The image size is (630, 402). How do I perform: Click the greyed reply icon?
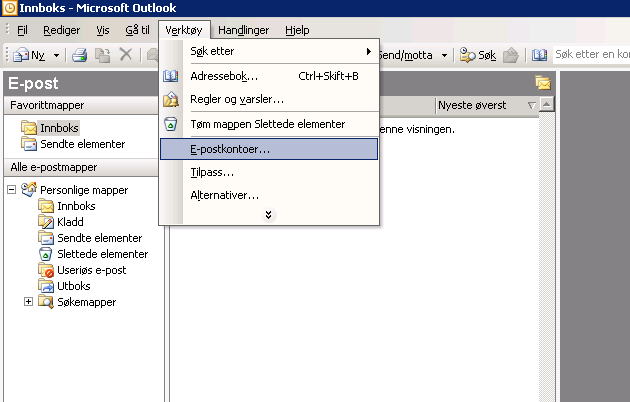tap(152, 55)
